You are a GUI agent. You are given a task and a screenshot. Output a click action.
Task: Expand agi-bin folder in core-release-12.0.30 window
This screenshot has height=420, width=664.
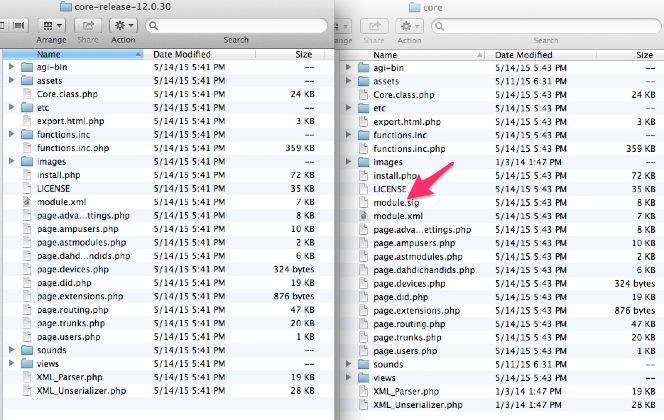(11, 66)
